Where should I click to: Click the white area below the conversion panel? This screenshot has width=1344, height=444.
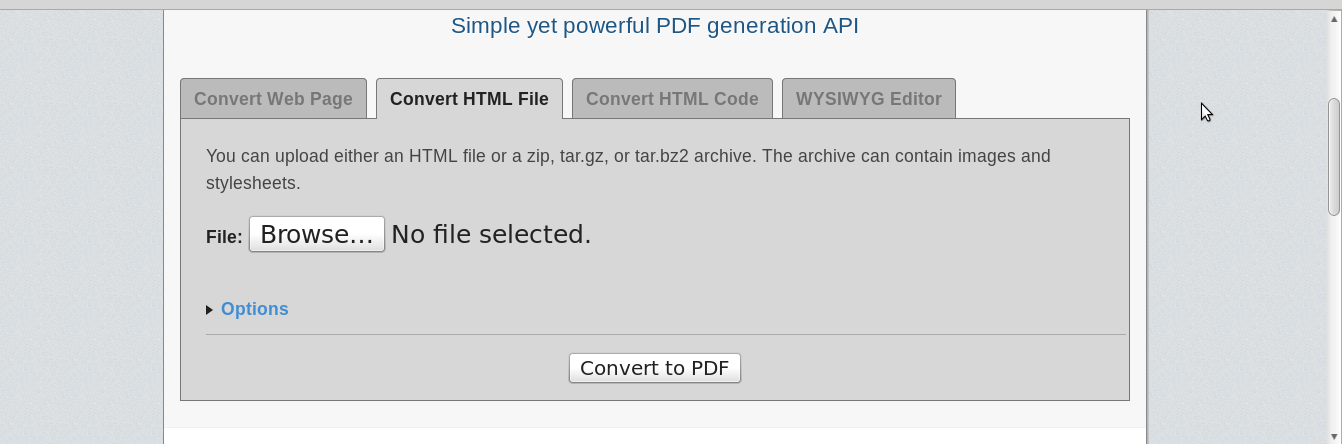point(655,435)
